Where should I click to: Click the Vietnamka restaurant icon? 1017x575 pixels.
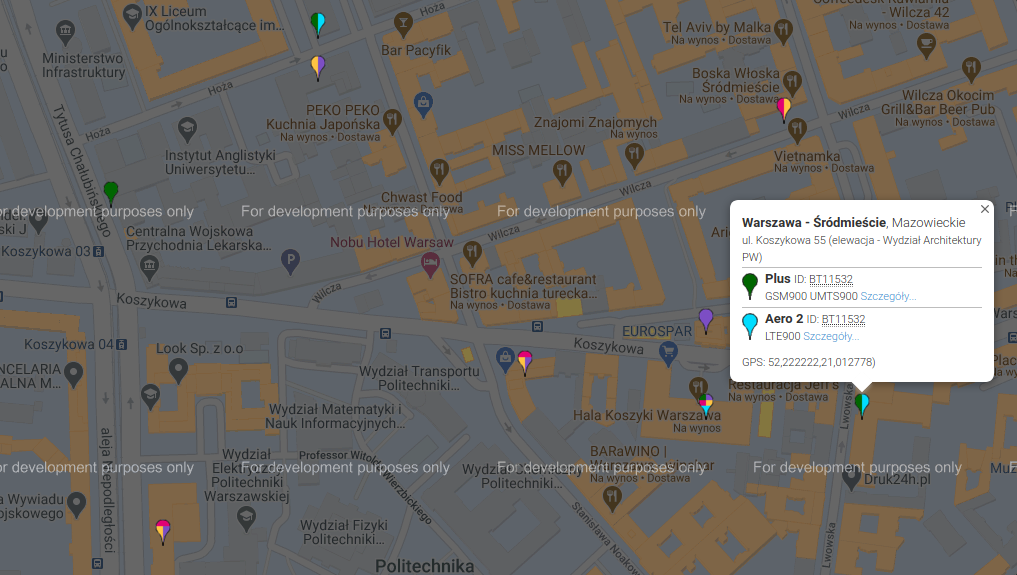797,130
